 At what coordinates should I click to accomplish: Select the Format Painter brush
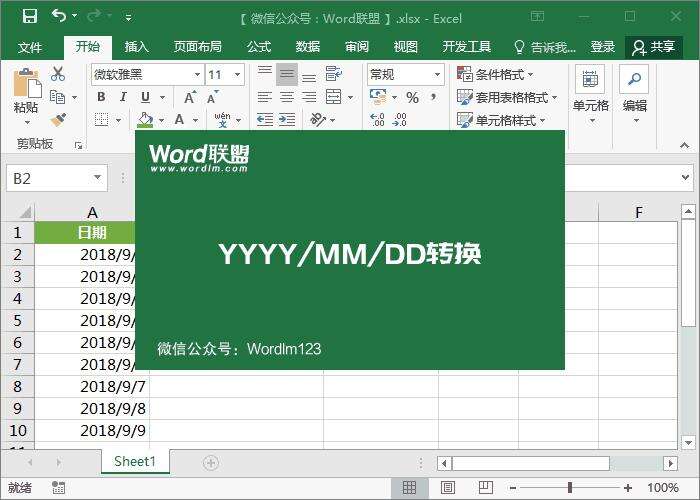point(57,119)
